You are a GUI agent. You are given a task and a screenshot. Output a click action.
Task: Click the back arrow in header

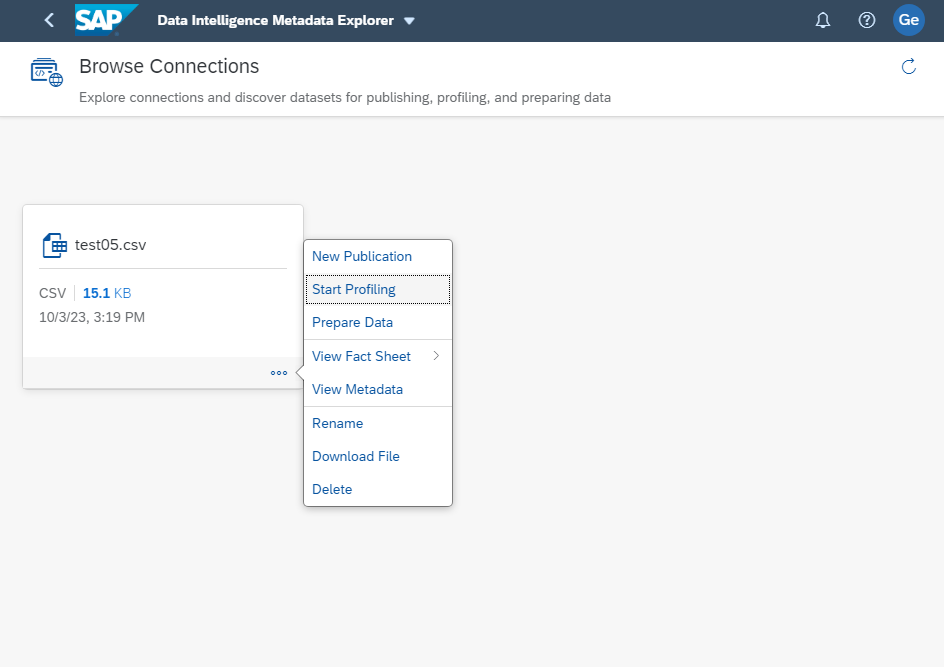pyautogui.click(x=49, y=21)
